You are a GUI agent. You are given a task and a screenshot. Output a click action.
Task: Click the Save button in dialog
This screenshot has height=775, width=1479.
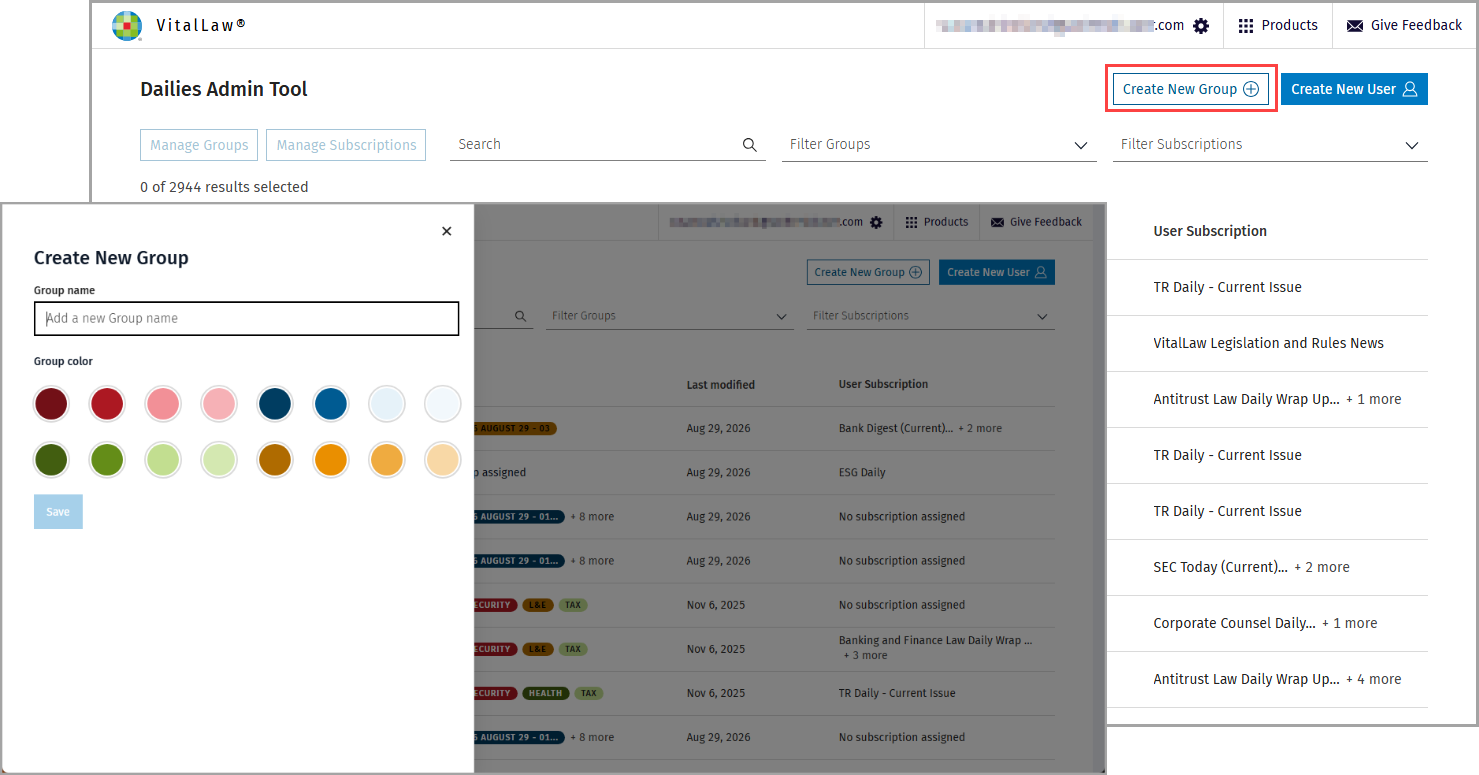tap(58, 512)
